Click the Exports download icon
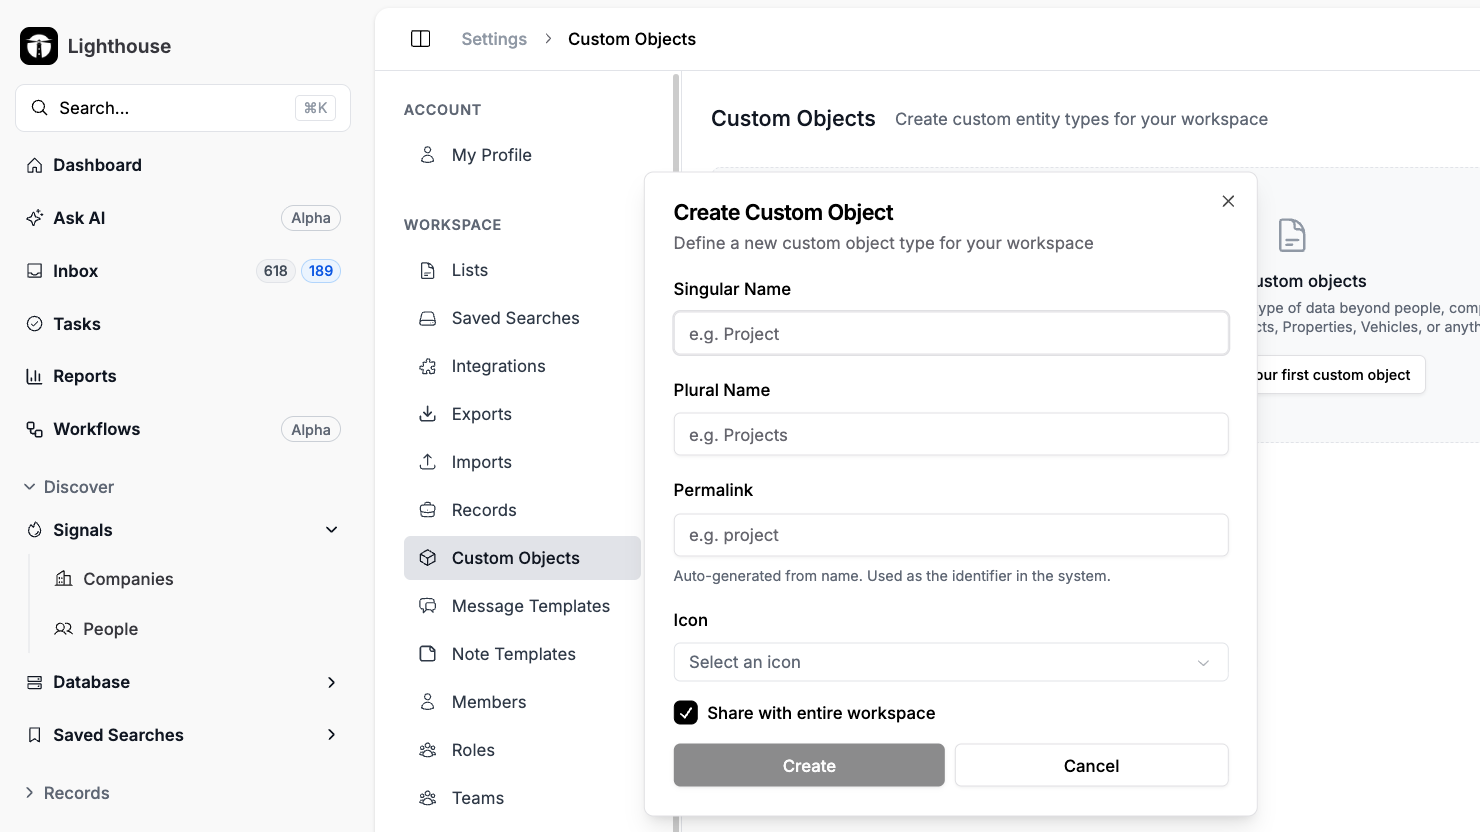1480x832 pixels. pyautogui.click(x=428, y=414)
